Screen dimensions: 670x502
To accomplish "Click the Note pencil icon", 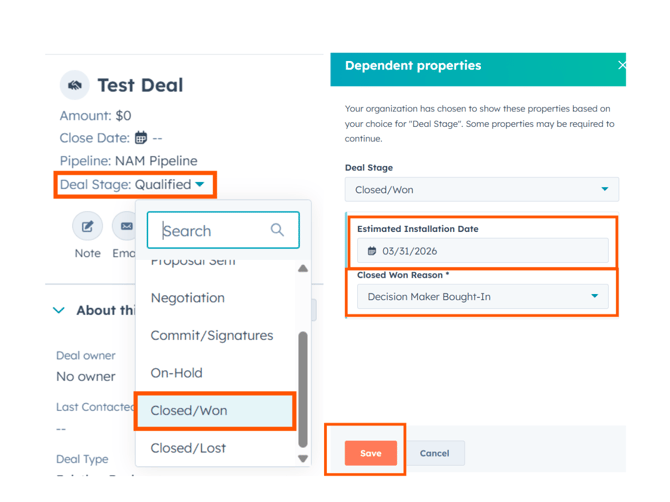I will click(x=87, y=227).
